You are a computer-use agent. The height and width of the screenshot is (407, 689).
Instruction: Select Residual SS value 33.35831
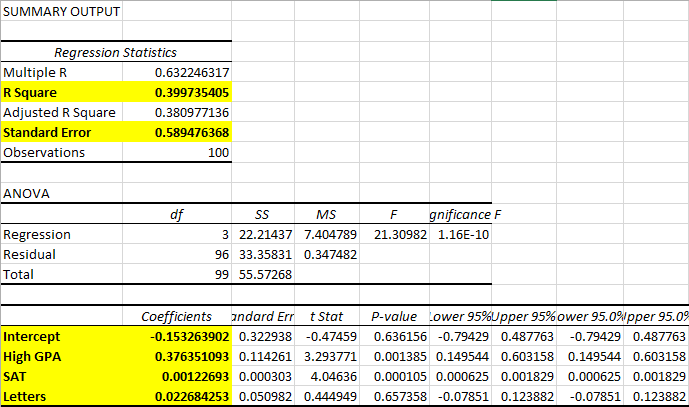(x=263, y=254)
